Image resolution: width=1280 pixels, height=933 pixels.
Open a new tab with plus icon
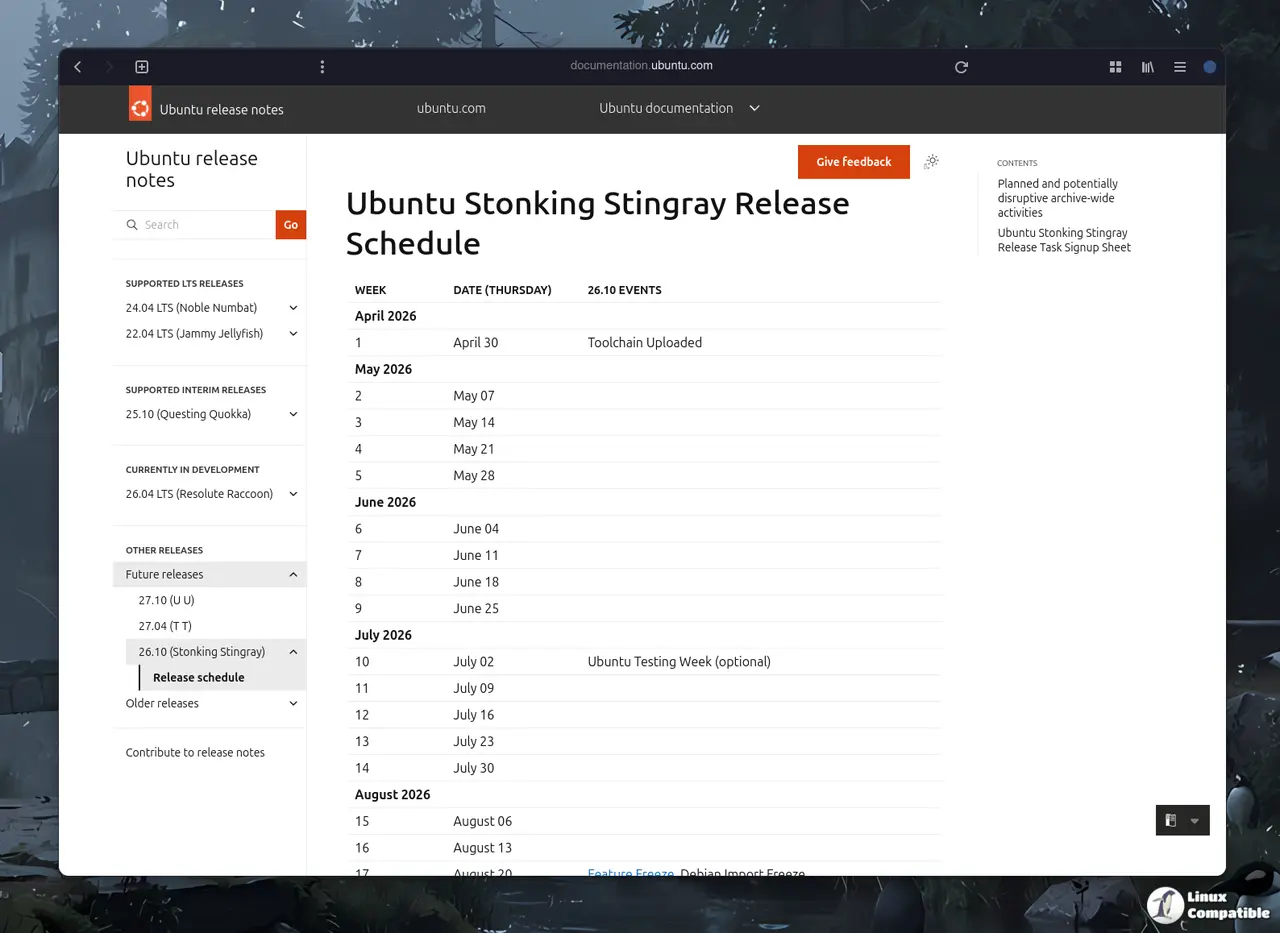[142, 67]
